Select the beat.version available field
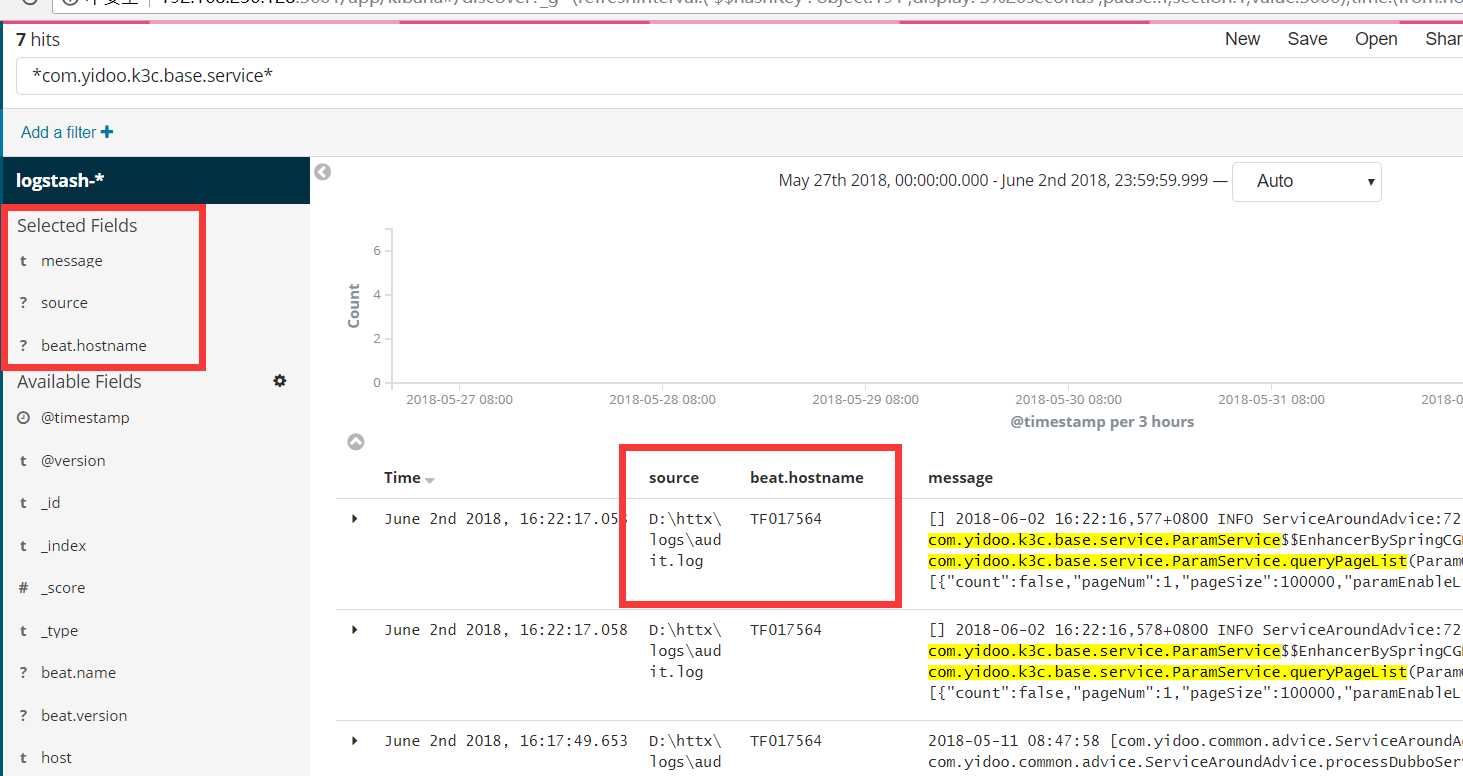The image size is (1463, 776). (84, 716)
